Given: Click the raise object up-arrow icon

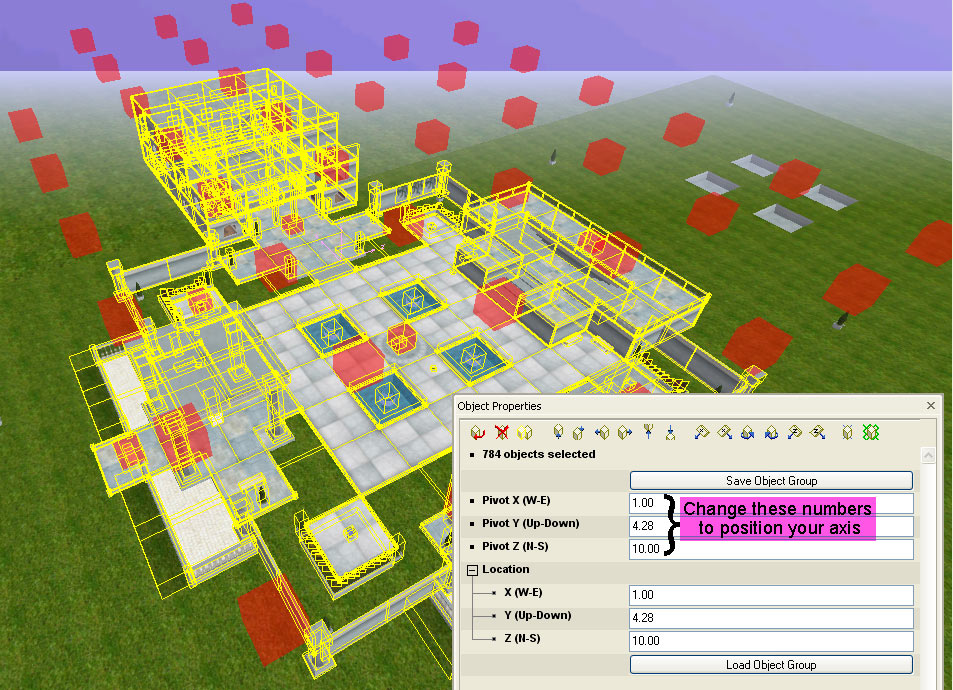Looking at the screenshot, I should pyautogui.click(x=649, y=432).
